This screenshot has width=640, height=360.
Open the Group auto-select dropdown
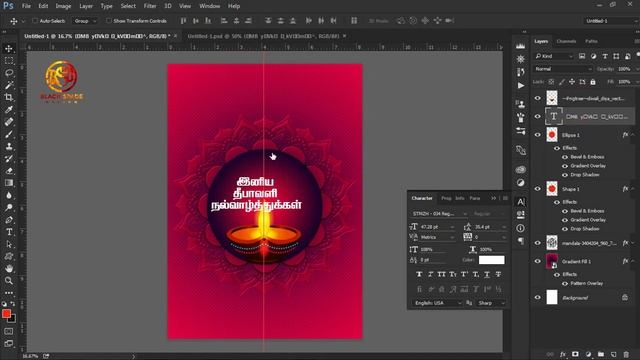click(x=85, y=21)
